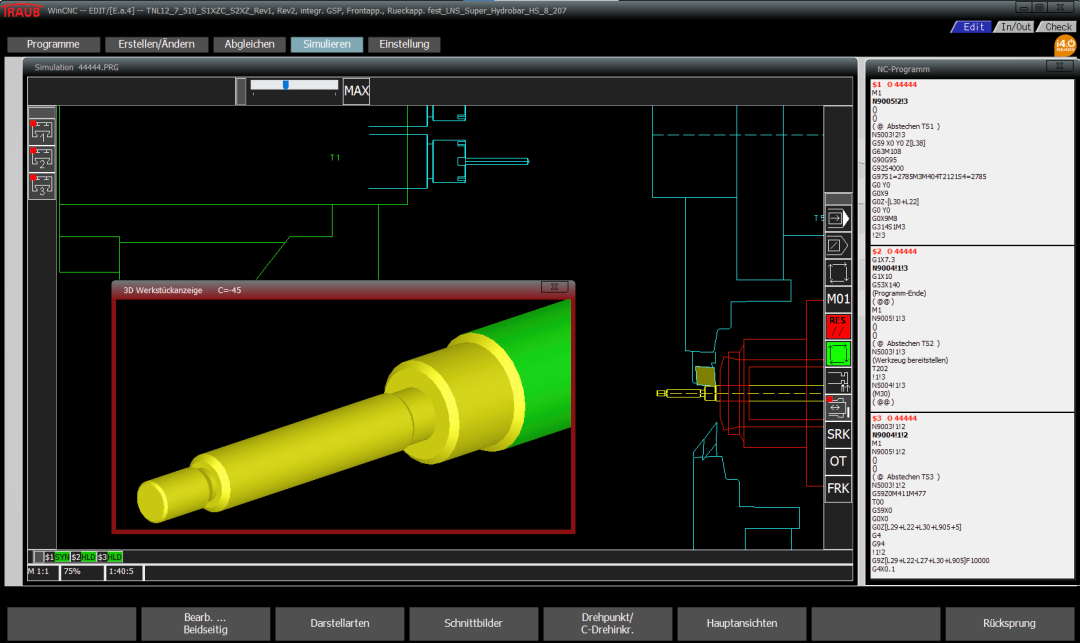
Task: Select subsystem 2 turret icon
Action: click(x=42, y=158)
